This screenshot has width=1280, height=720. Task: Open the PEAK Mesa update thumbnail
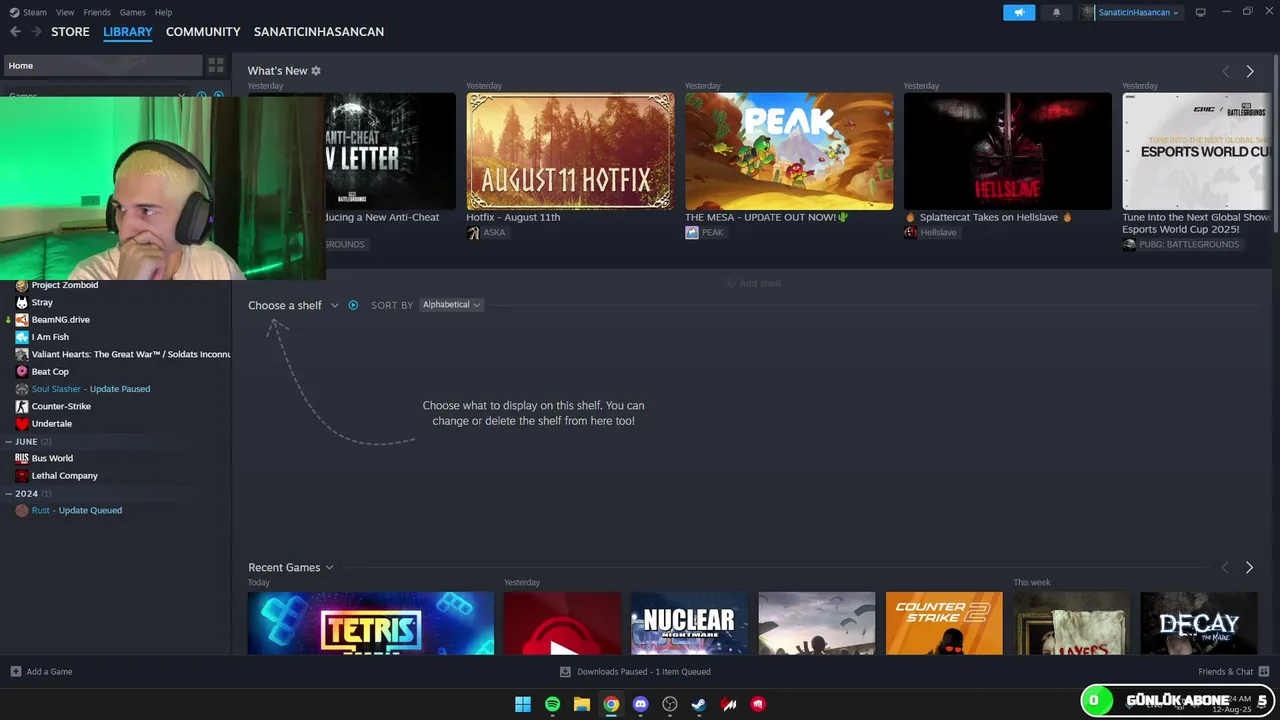(789, 151)
